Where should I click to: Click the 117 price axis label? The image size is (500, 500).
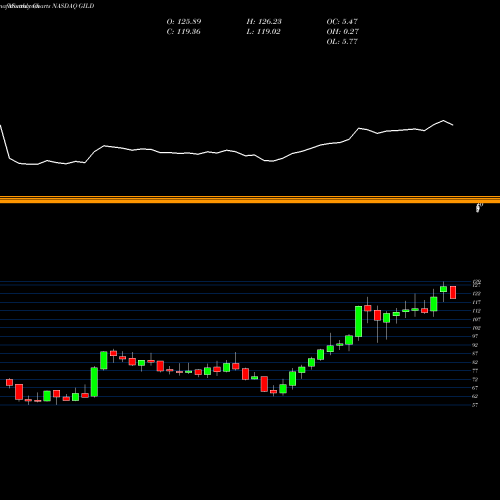[x=477, y=302]
